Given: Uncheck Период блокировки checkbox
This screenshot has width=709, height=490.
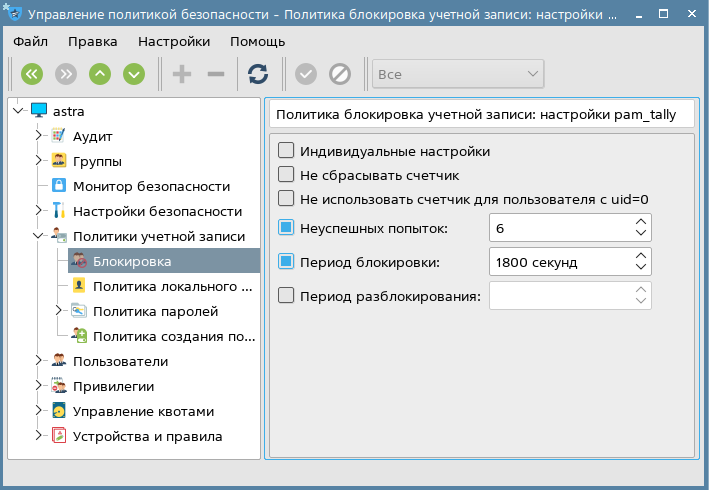Looking at the screenshot, I should tap(286, 261).
